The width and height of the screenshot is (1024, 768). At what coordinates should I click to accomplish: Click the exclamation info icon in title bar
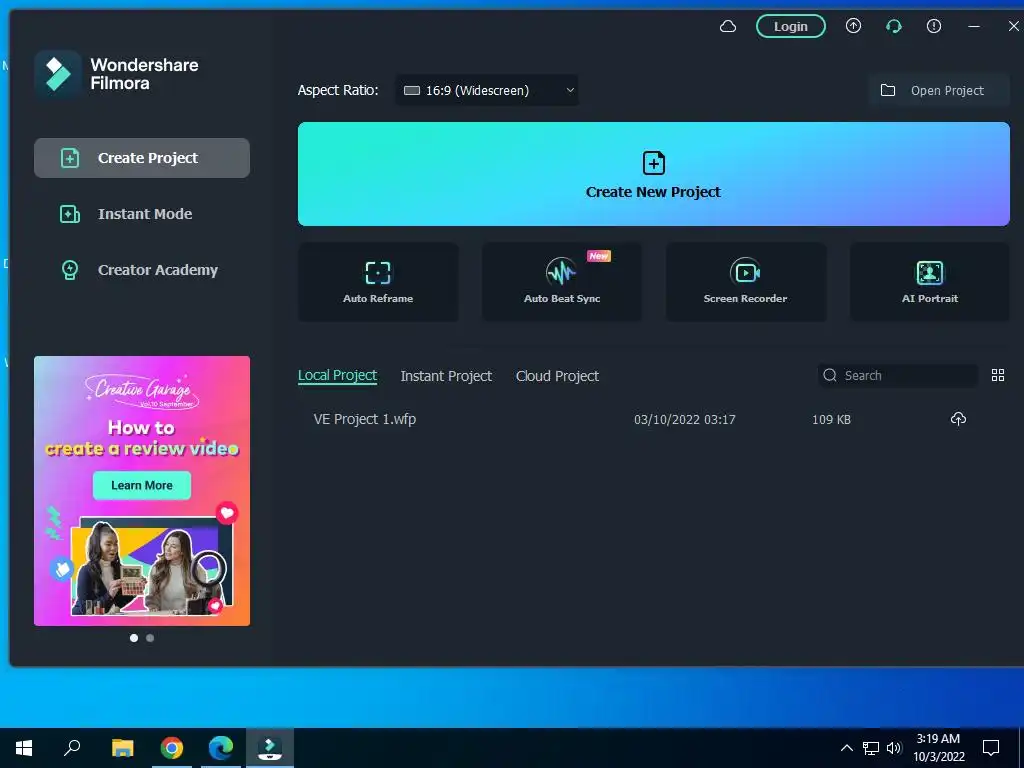coord(934,26)
